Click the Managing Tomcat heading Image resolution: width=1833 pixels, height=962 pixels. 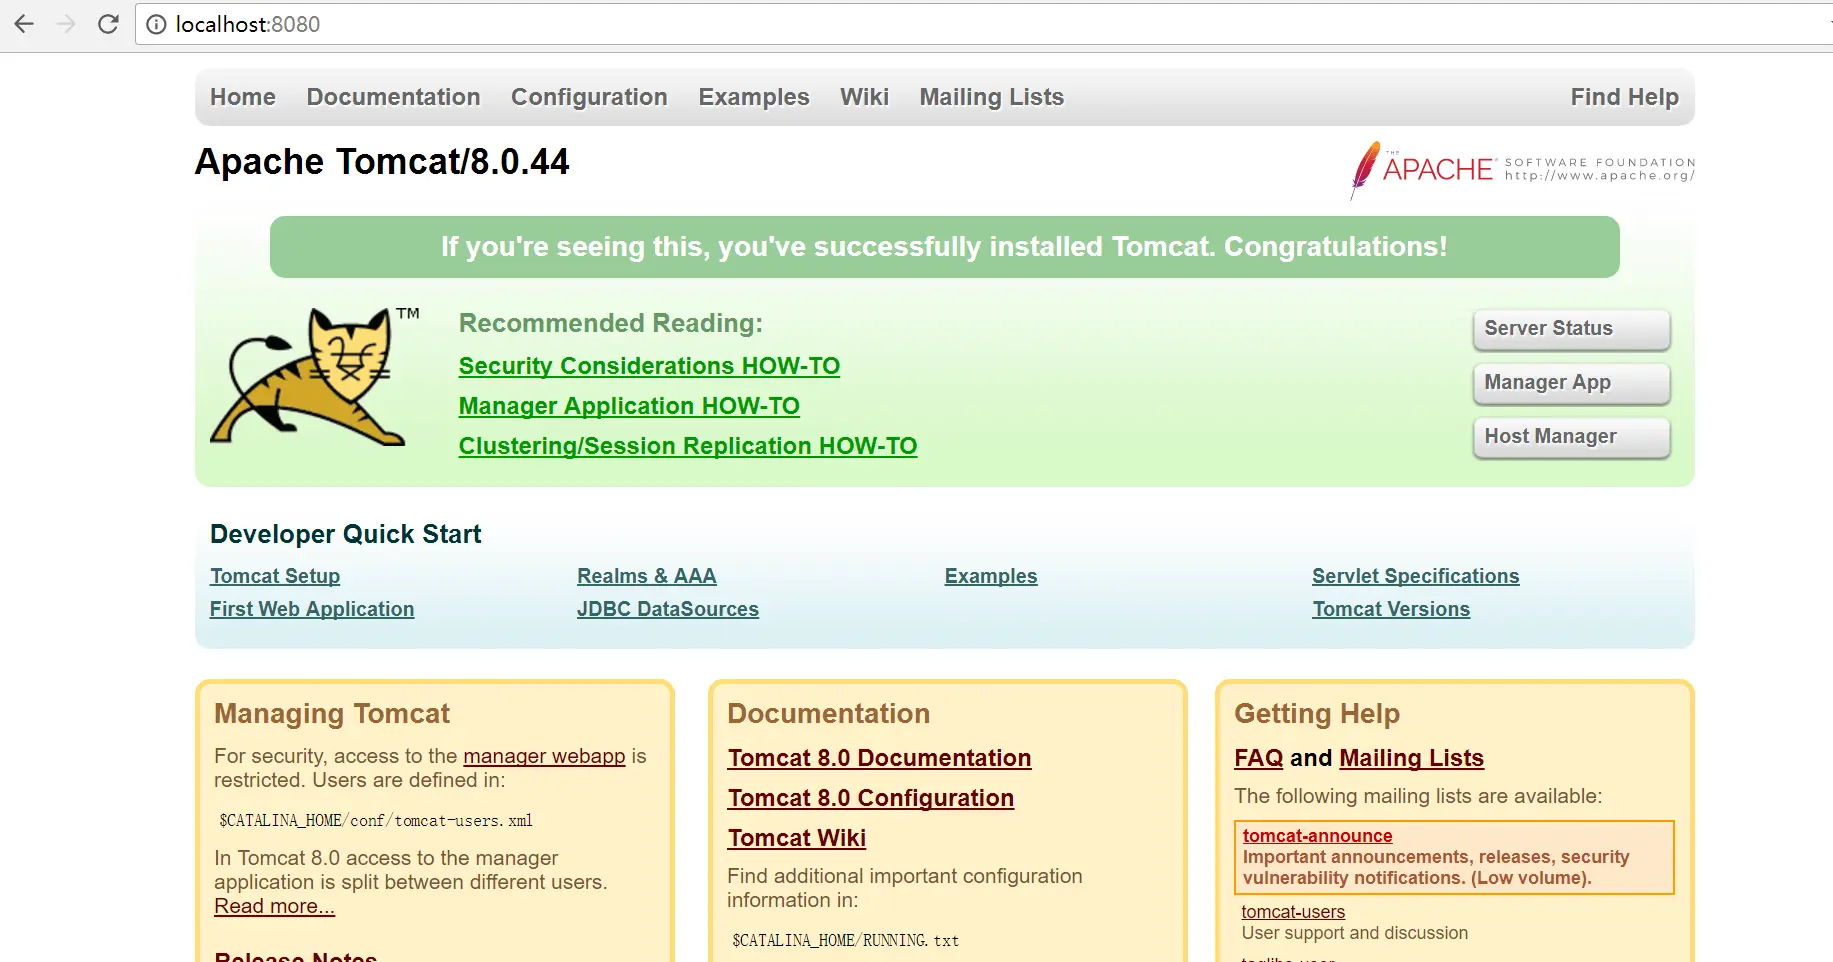pos(332,713)
